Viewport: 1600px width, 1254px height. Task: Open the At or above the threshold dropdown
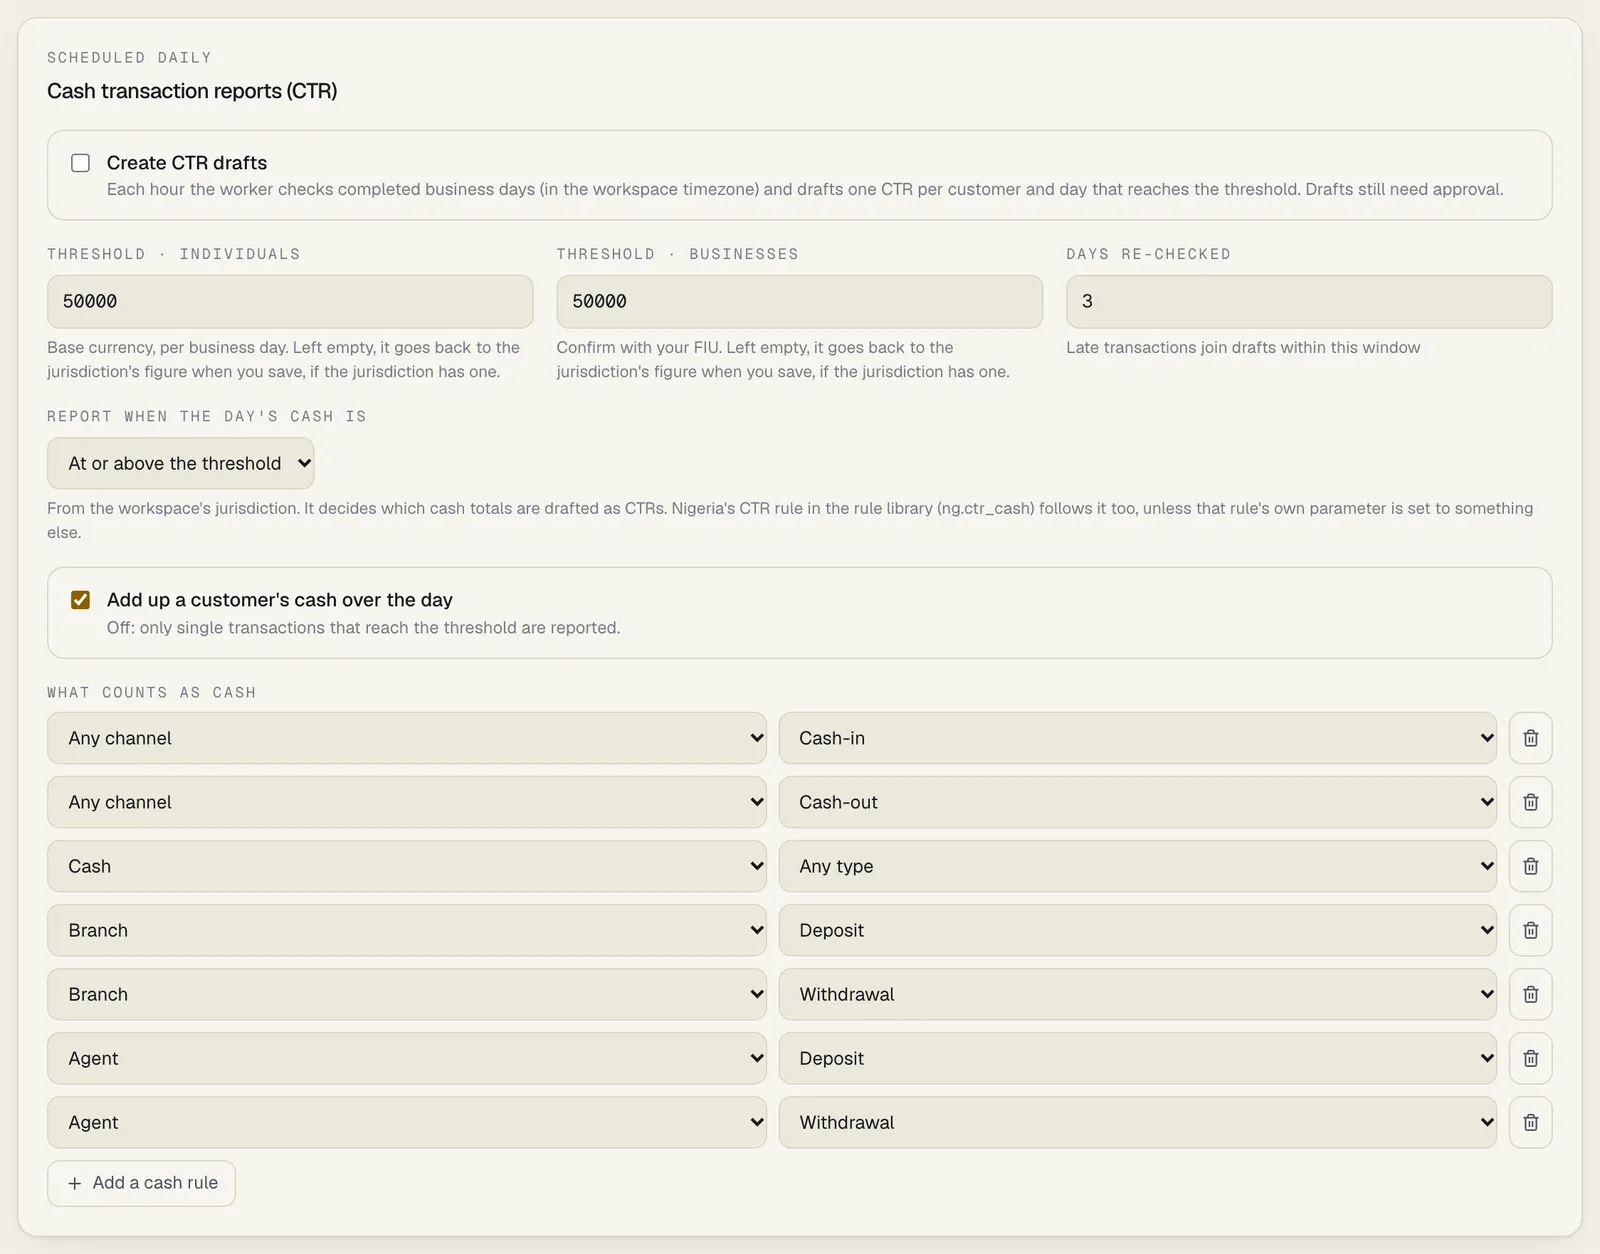(181, 463)
